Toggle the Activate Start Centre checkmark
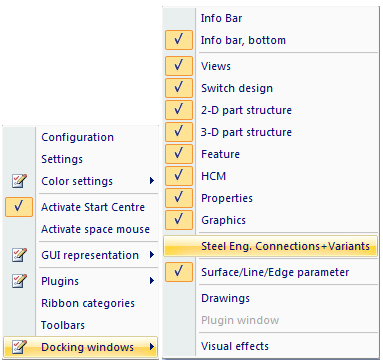 click(x=19, y=207)
